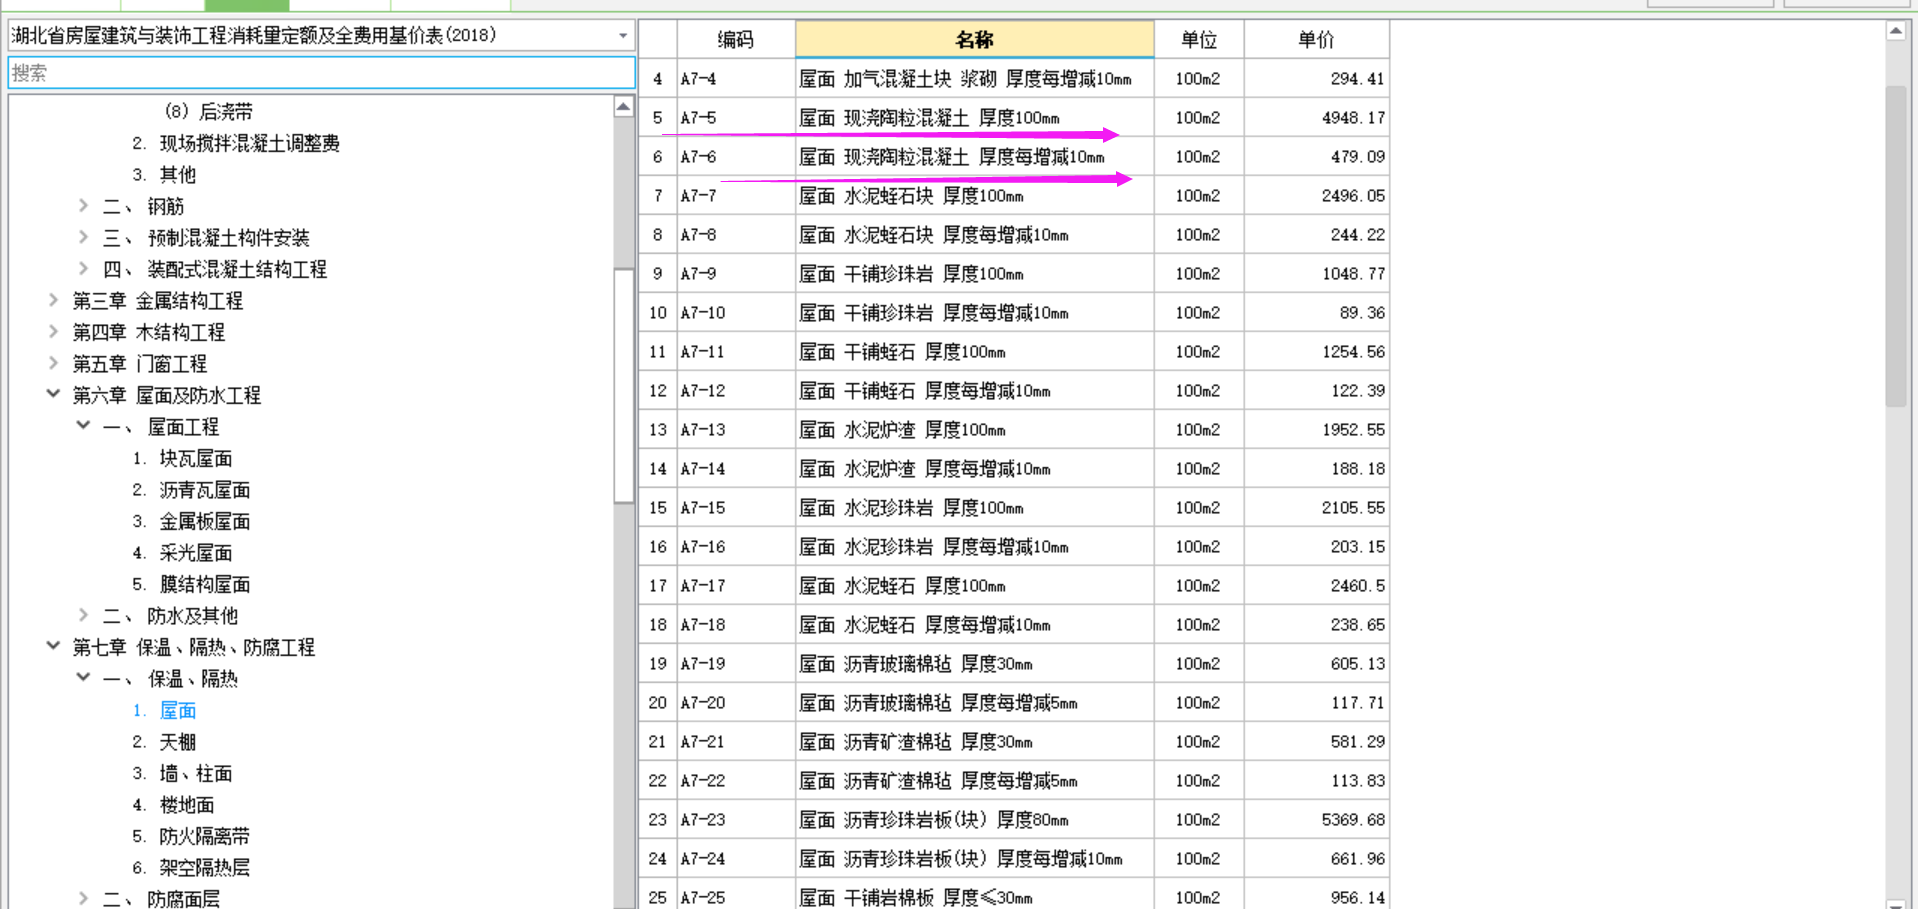Select row A7-20 沥青玻璃棉毡 厚度每增减5mm
This screenshot has height=909, width=1918.
1014,702
